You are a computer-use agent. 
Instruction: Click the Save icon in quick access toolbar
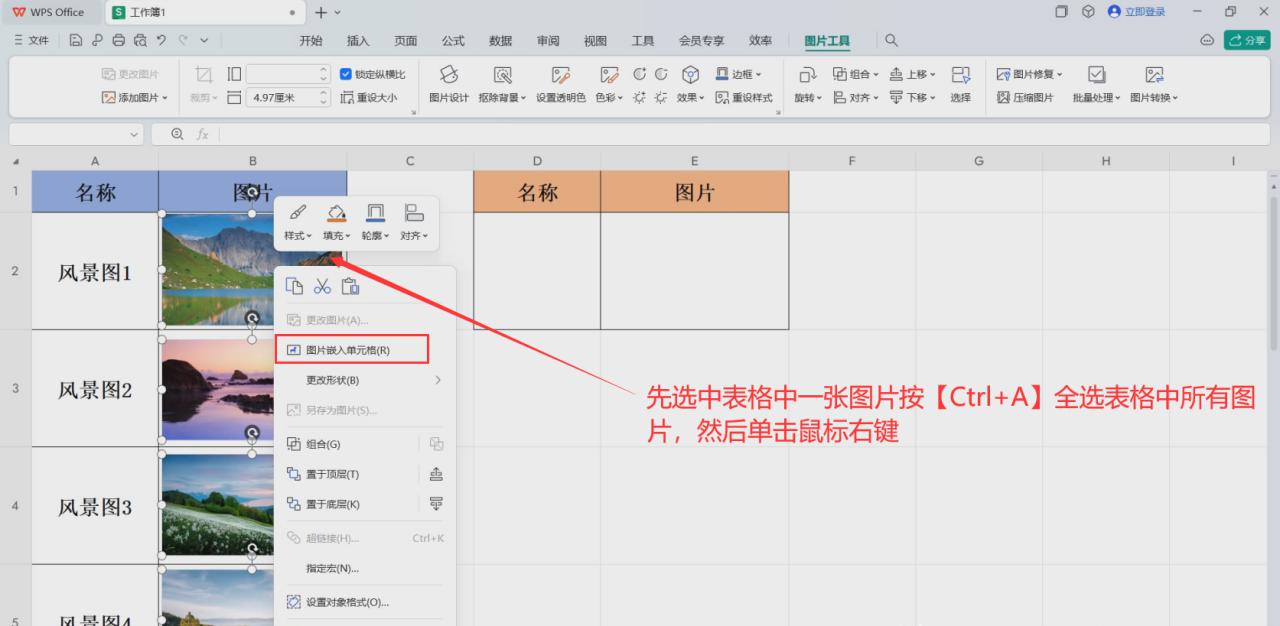(77, 40)
